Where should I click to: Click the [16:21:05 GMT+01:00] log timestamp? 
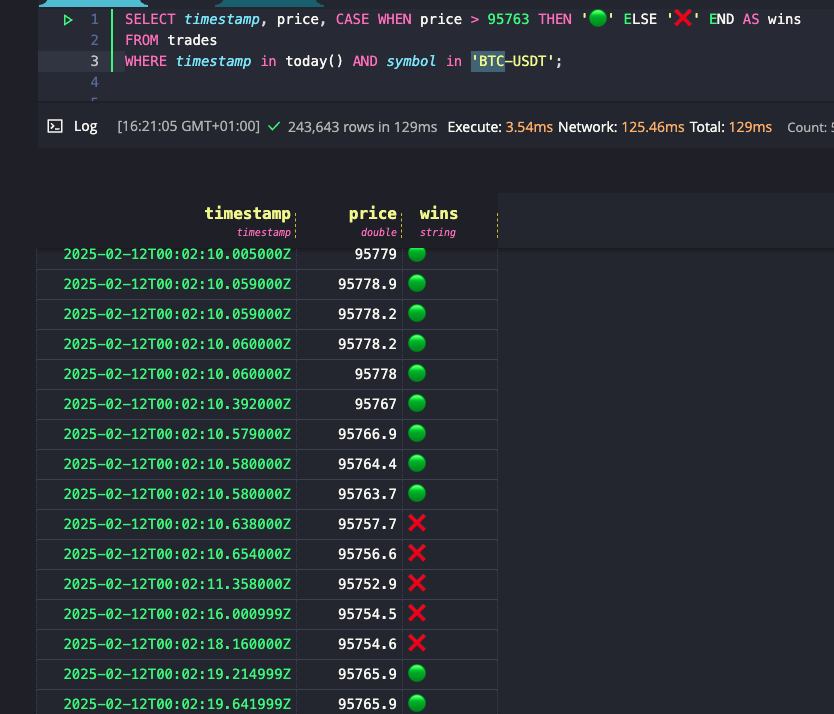[x=188, y=127]
